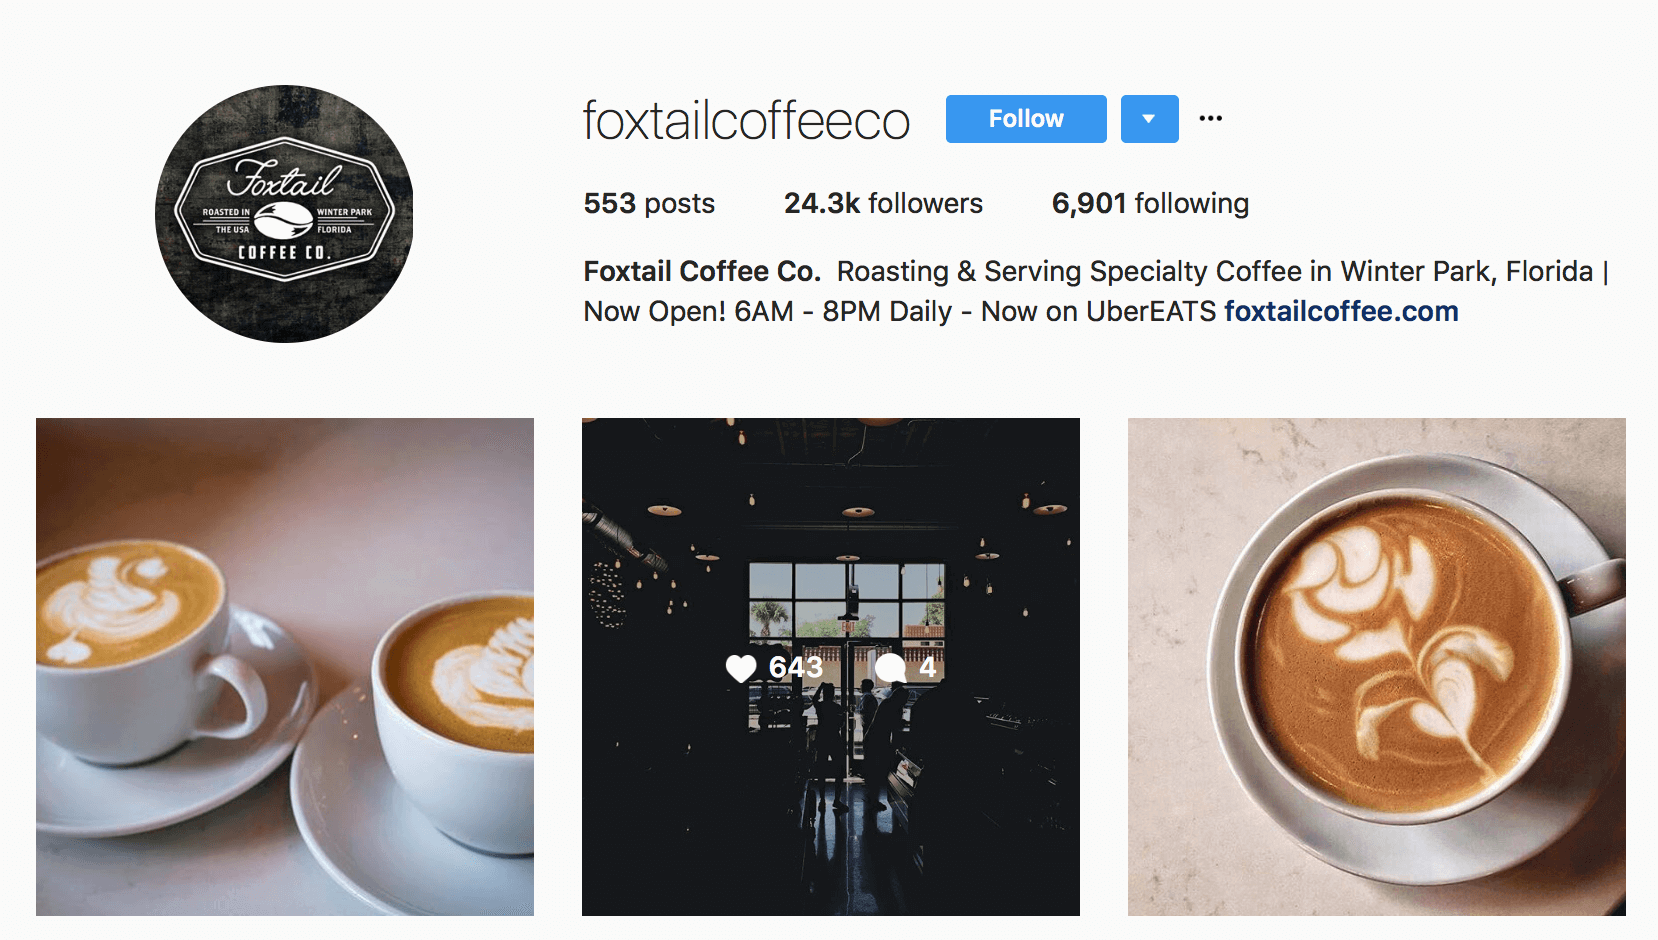Expand the suggested accounts dropdown arrow
The height and width of the screenshot is (940, 1658).
[1149, 119]
